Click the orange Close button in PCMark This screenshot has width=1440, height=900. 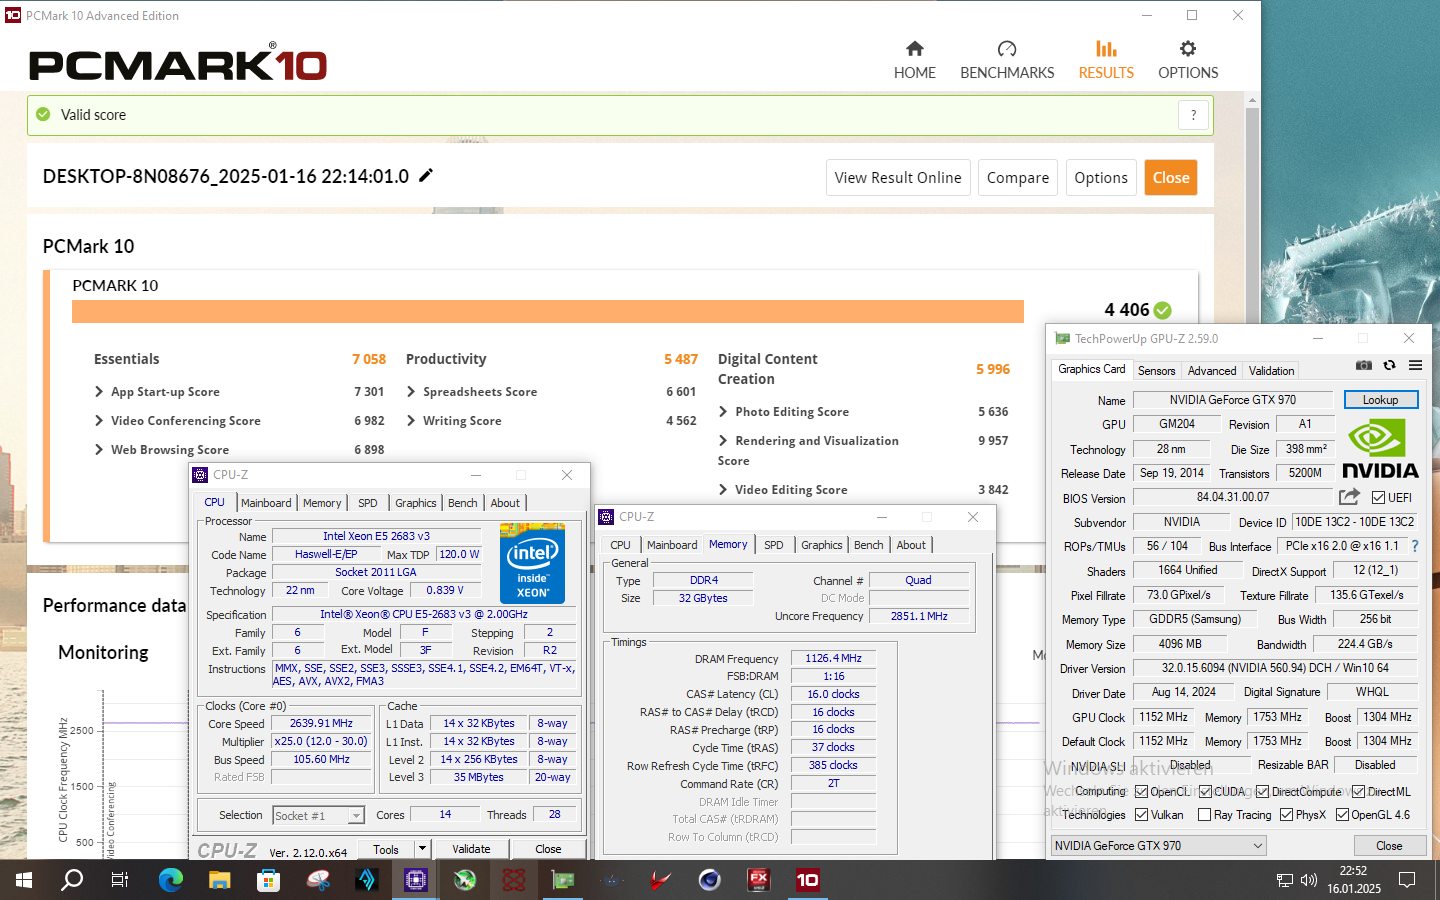[1171, 177]
